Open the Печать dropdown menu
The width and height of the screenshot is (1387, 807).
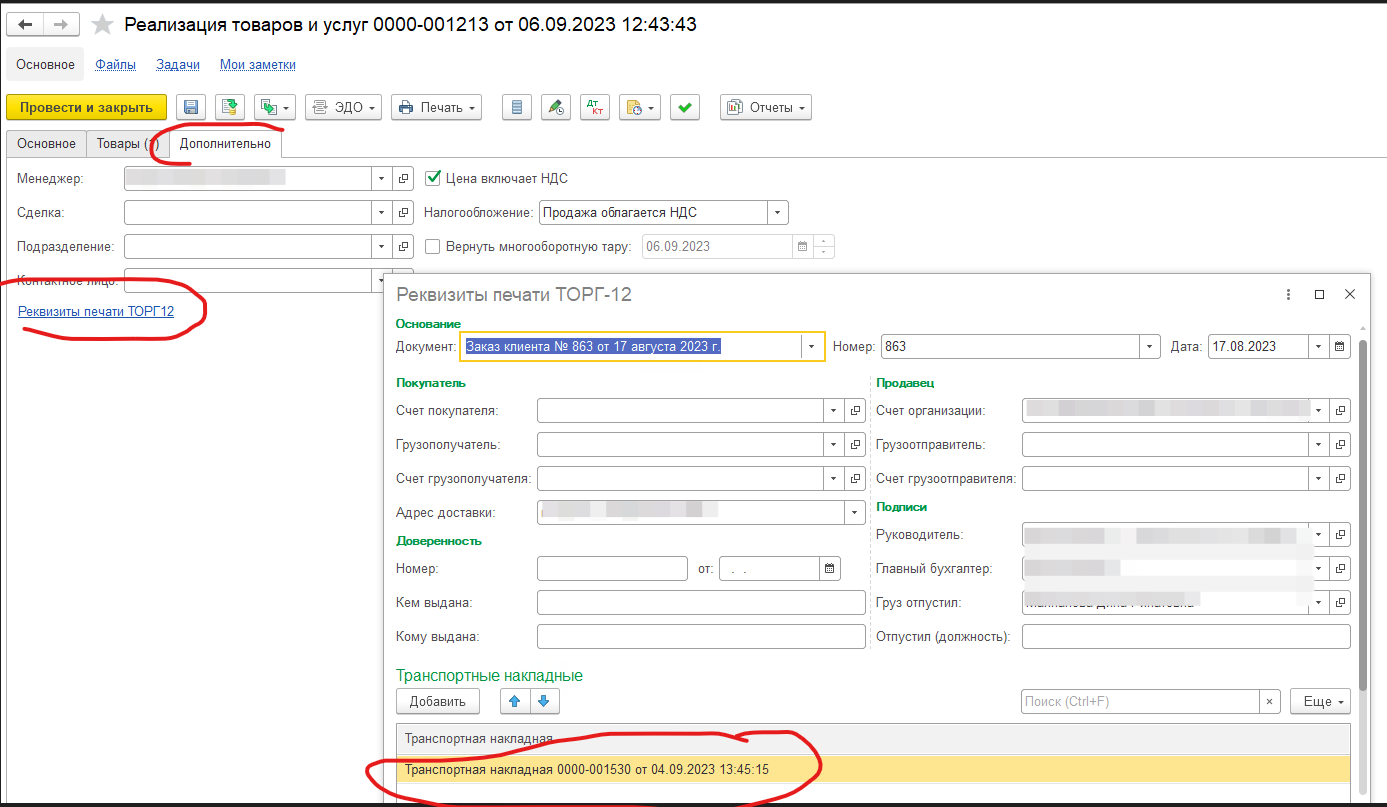pos(436,108)
